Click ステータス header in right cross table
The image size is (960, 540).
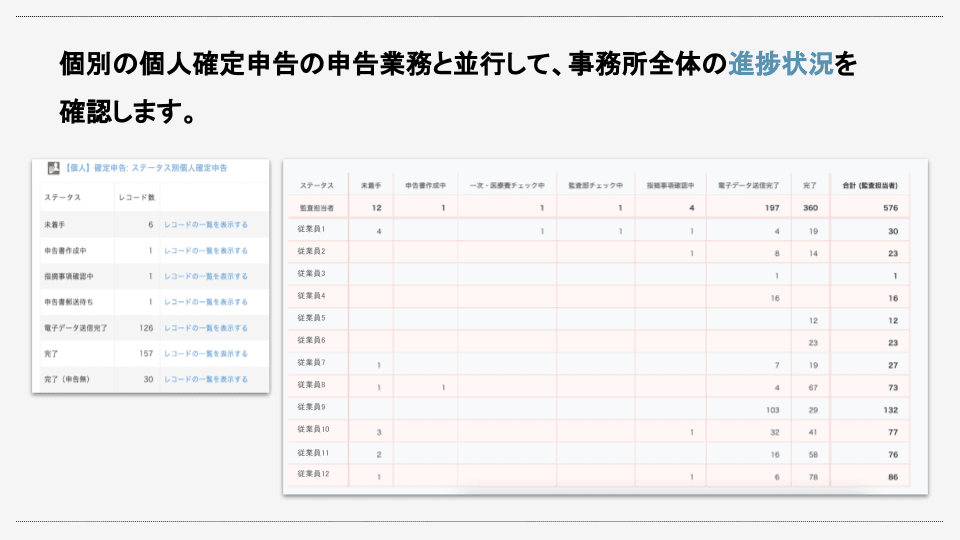[317, 185]
